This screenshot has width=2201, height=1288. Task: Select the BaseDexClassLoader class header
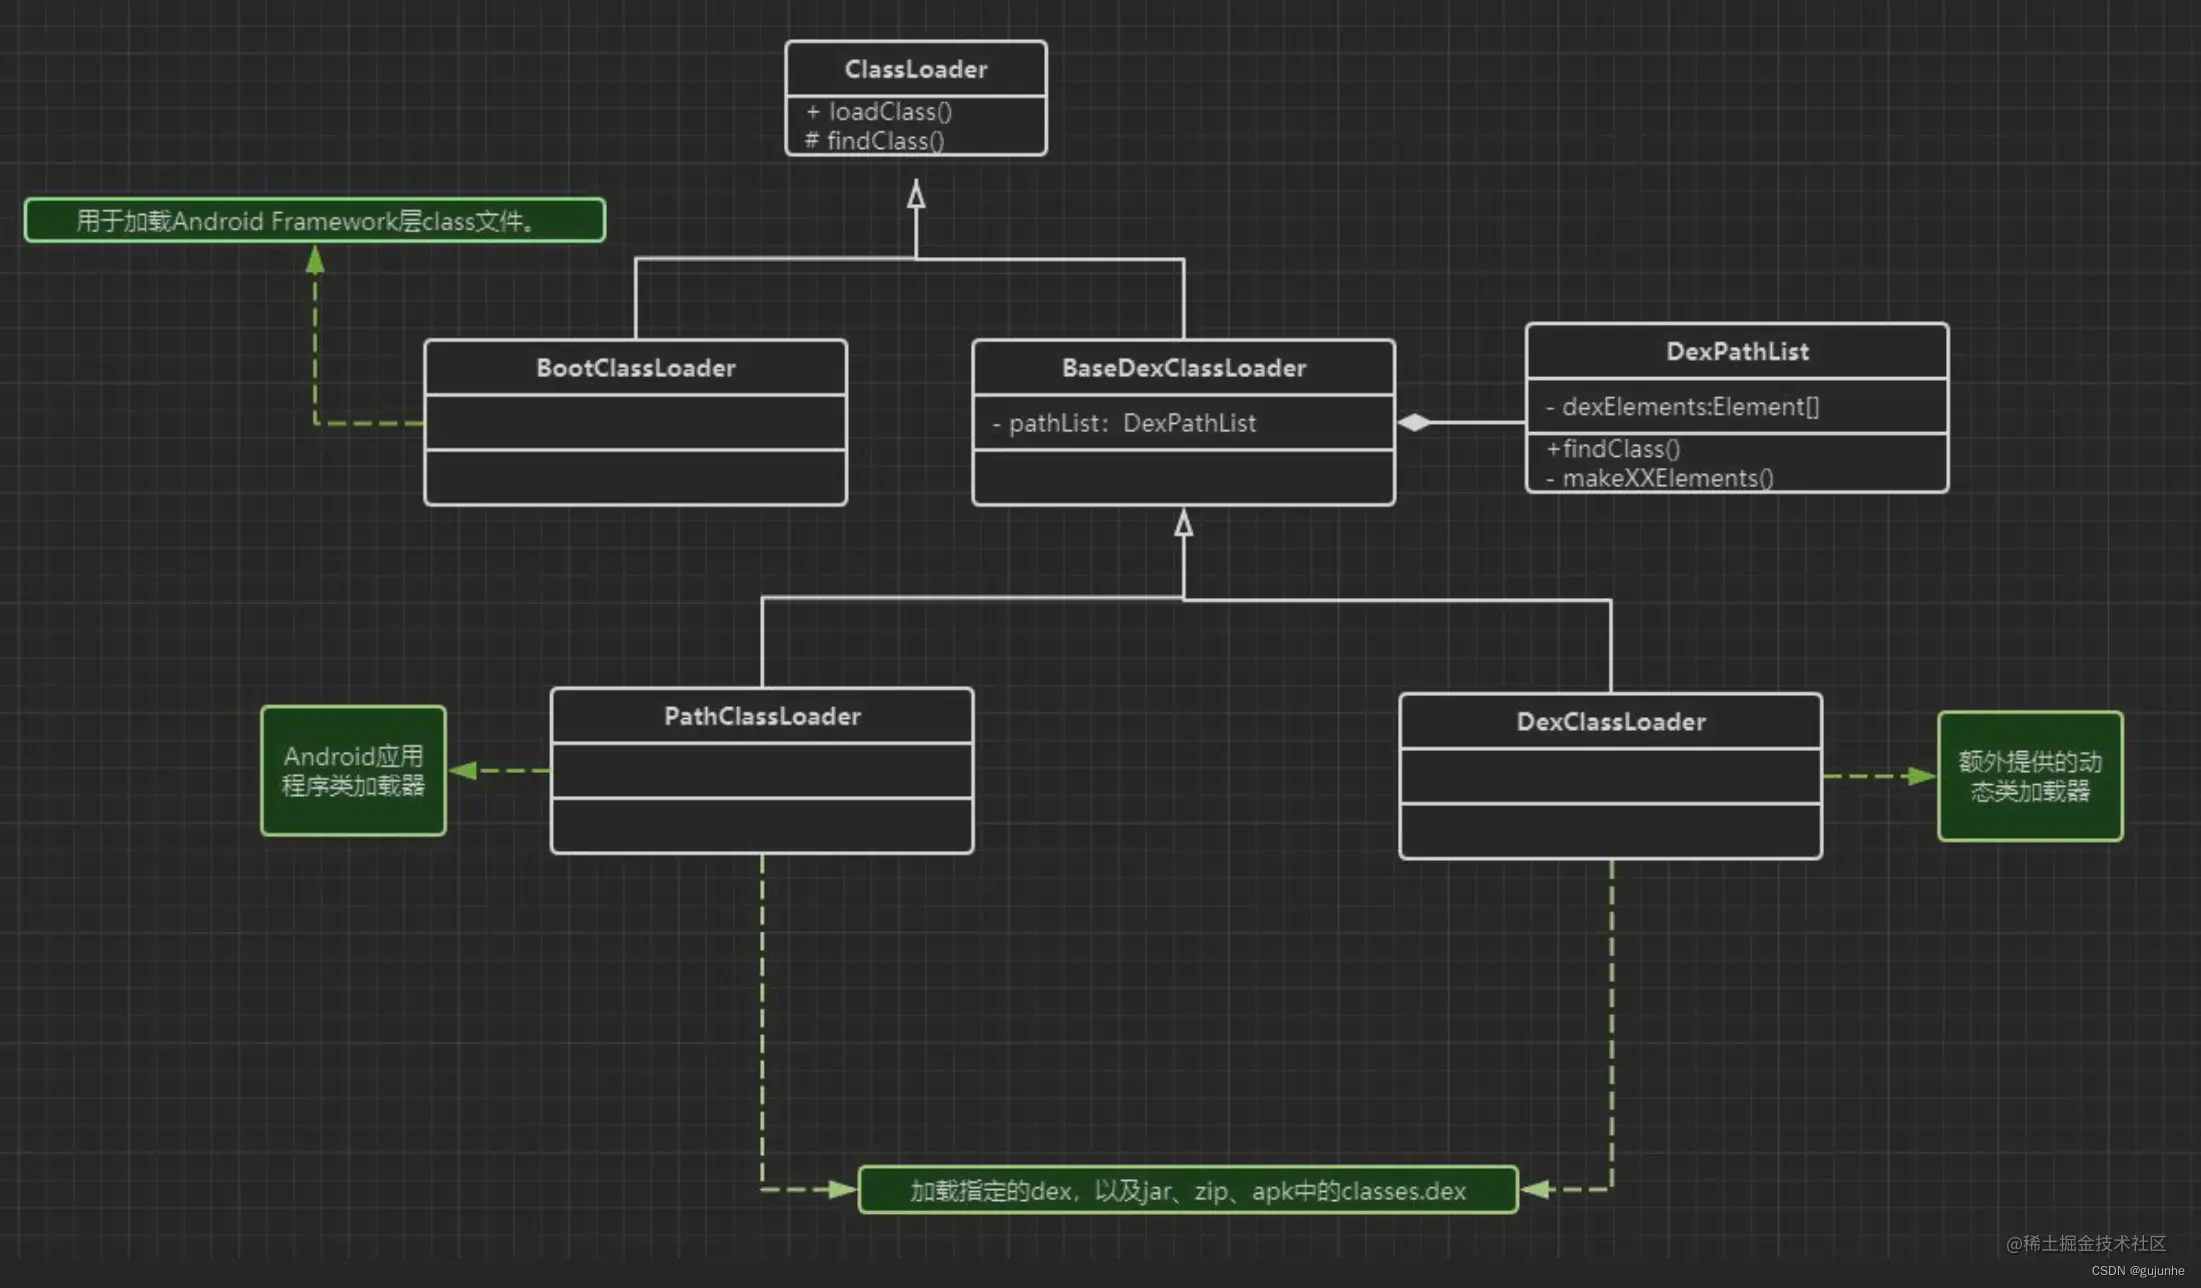click(x=1184, y=368)
